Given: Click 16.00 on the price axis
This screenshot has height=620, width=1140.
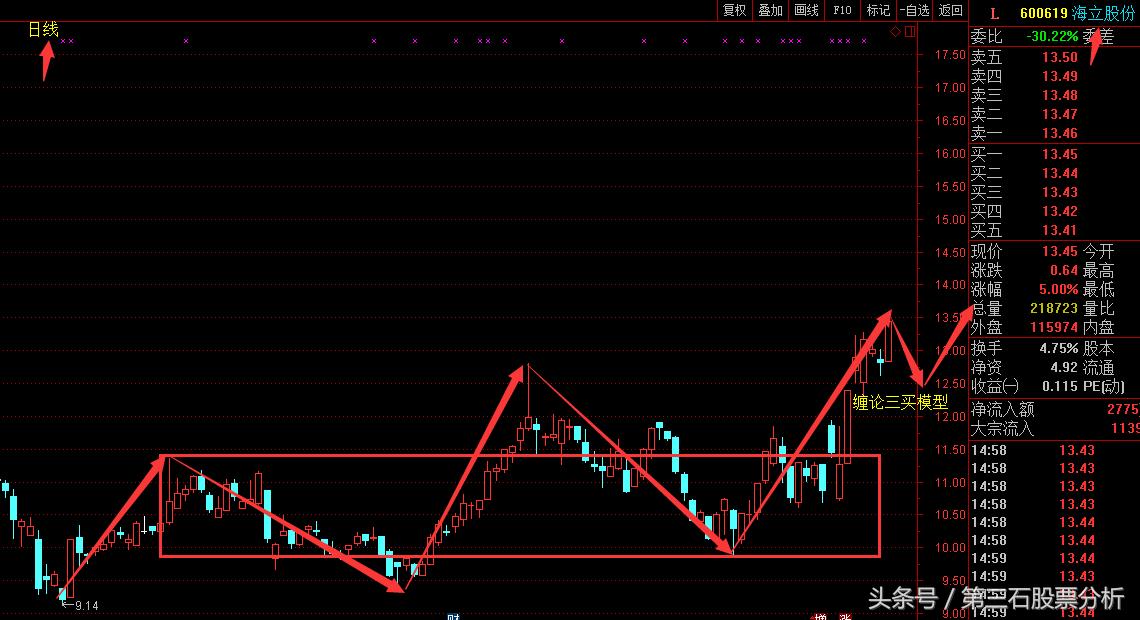Looking at the screenshot, I should [950, 153].
